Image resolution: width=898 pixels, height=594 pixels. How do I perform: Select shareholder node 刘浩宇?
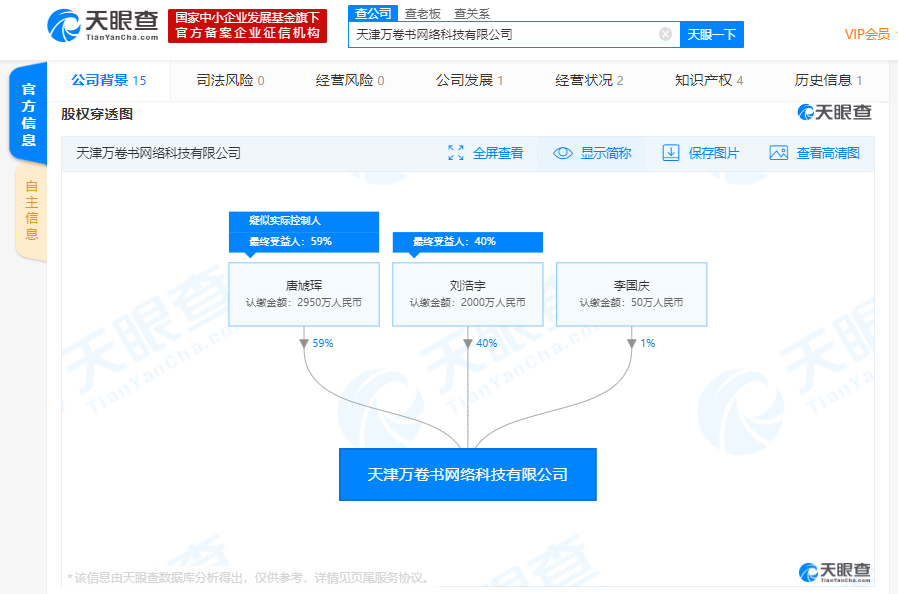pos(468,294)
